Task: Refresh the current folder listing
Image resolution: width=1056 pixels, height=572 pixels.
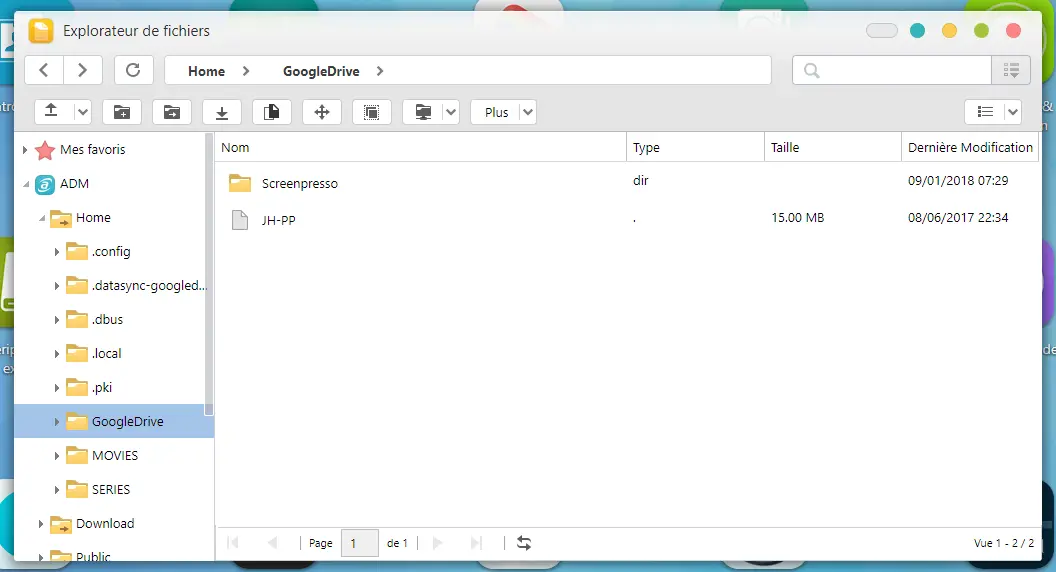Action: (x=133, y=70)
